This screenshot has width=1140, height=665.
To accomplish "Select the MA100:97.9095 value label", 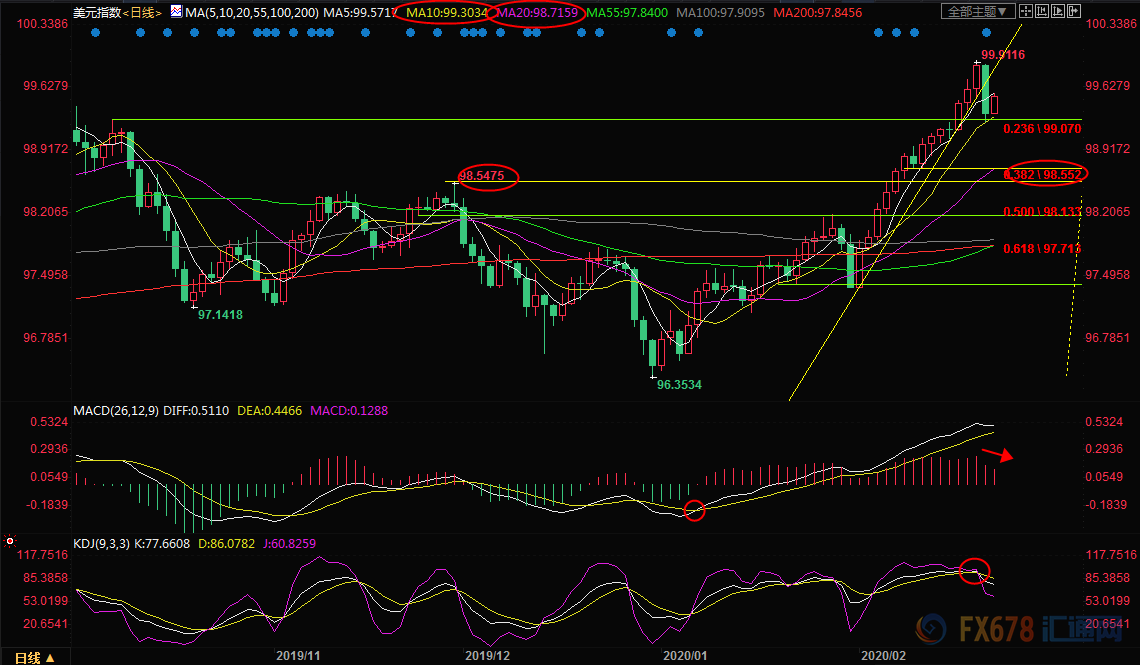I will click(x=720, y=12).
